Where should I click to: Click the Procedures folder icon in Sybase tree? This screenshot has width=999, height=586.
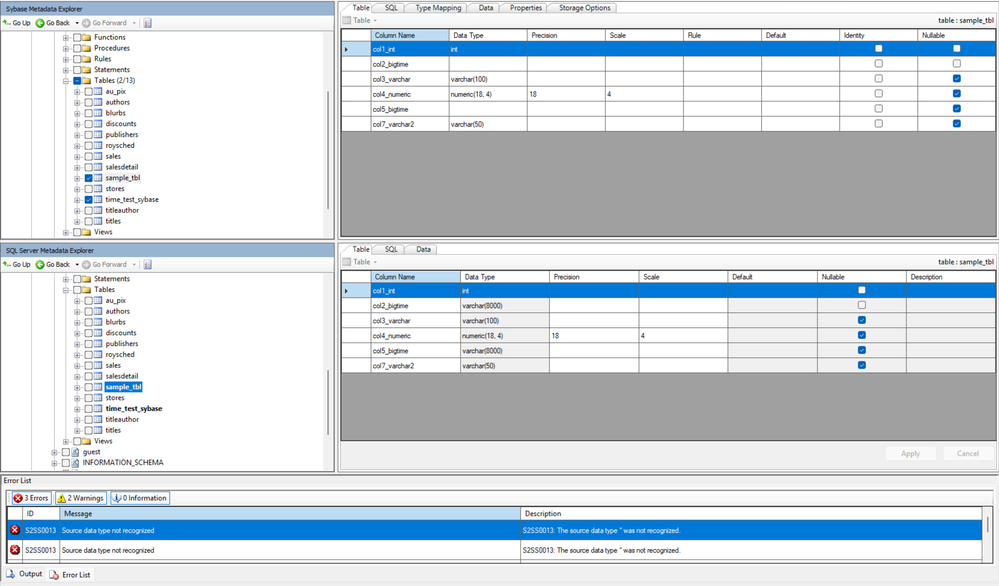[x=87, y=48]
